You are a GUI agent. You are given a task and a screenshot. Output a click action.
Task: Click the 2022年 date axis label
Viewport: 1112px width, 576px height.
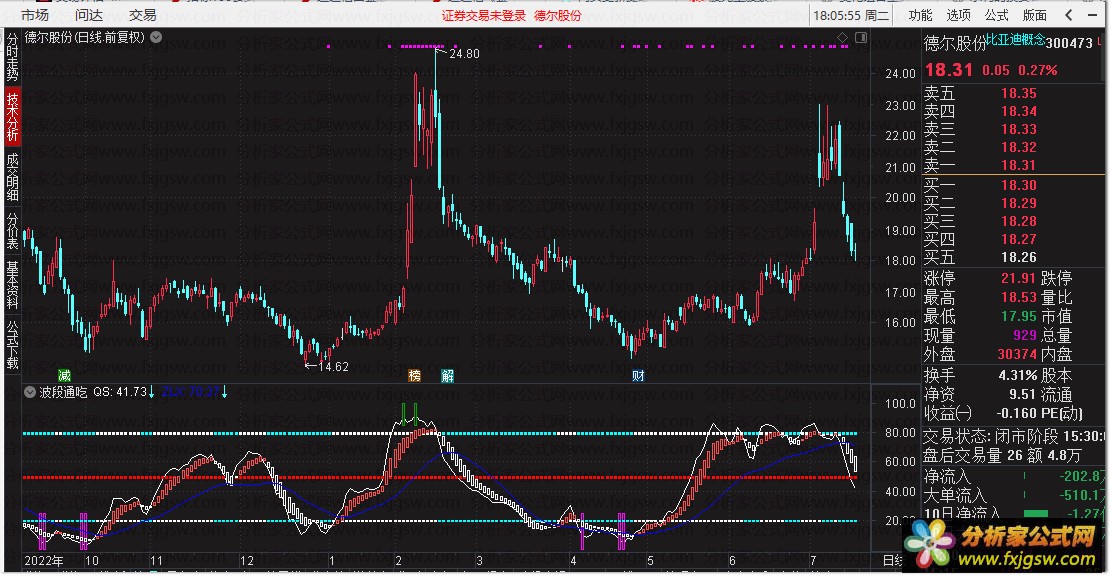pyautogui.click(x=43, y=560)
